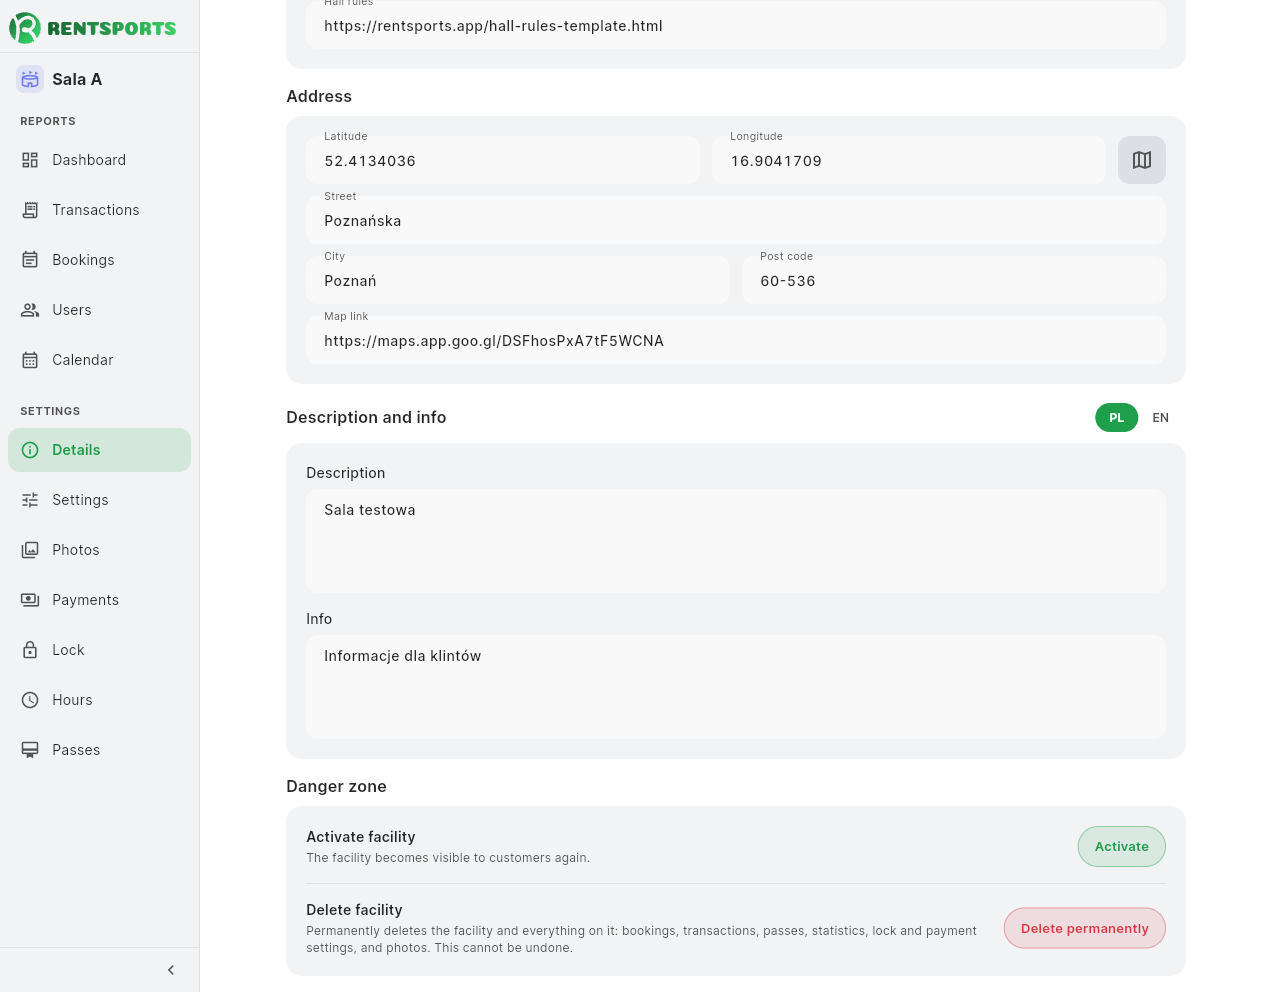This screenshot has height=992, width=1272.
Task: Click the Payments cash icon
Action: coord(30,600)
